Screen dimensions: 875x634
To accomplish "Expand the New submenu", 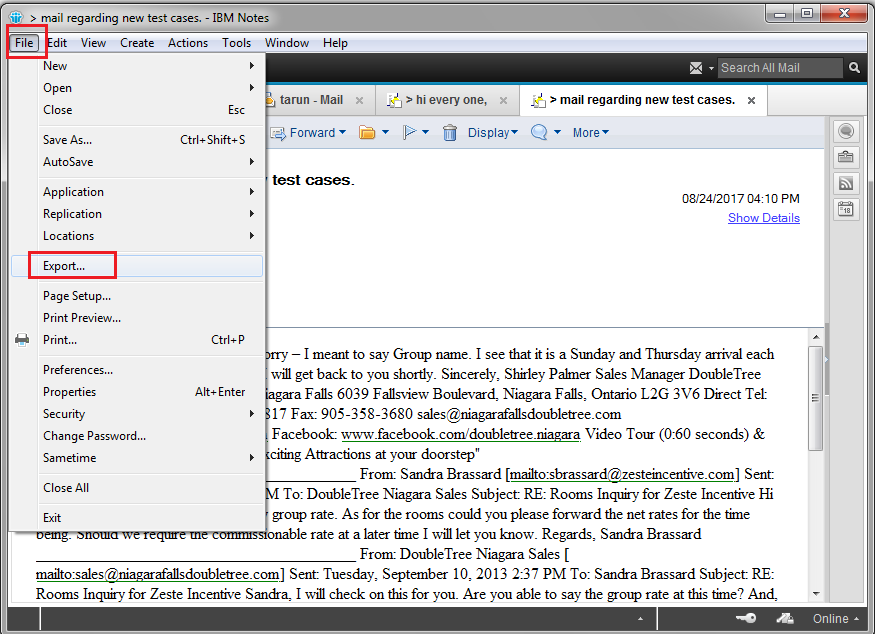I will tap(137, 66).
